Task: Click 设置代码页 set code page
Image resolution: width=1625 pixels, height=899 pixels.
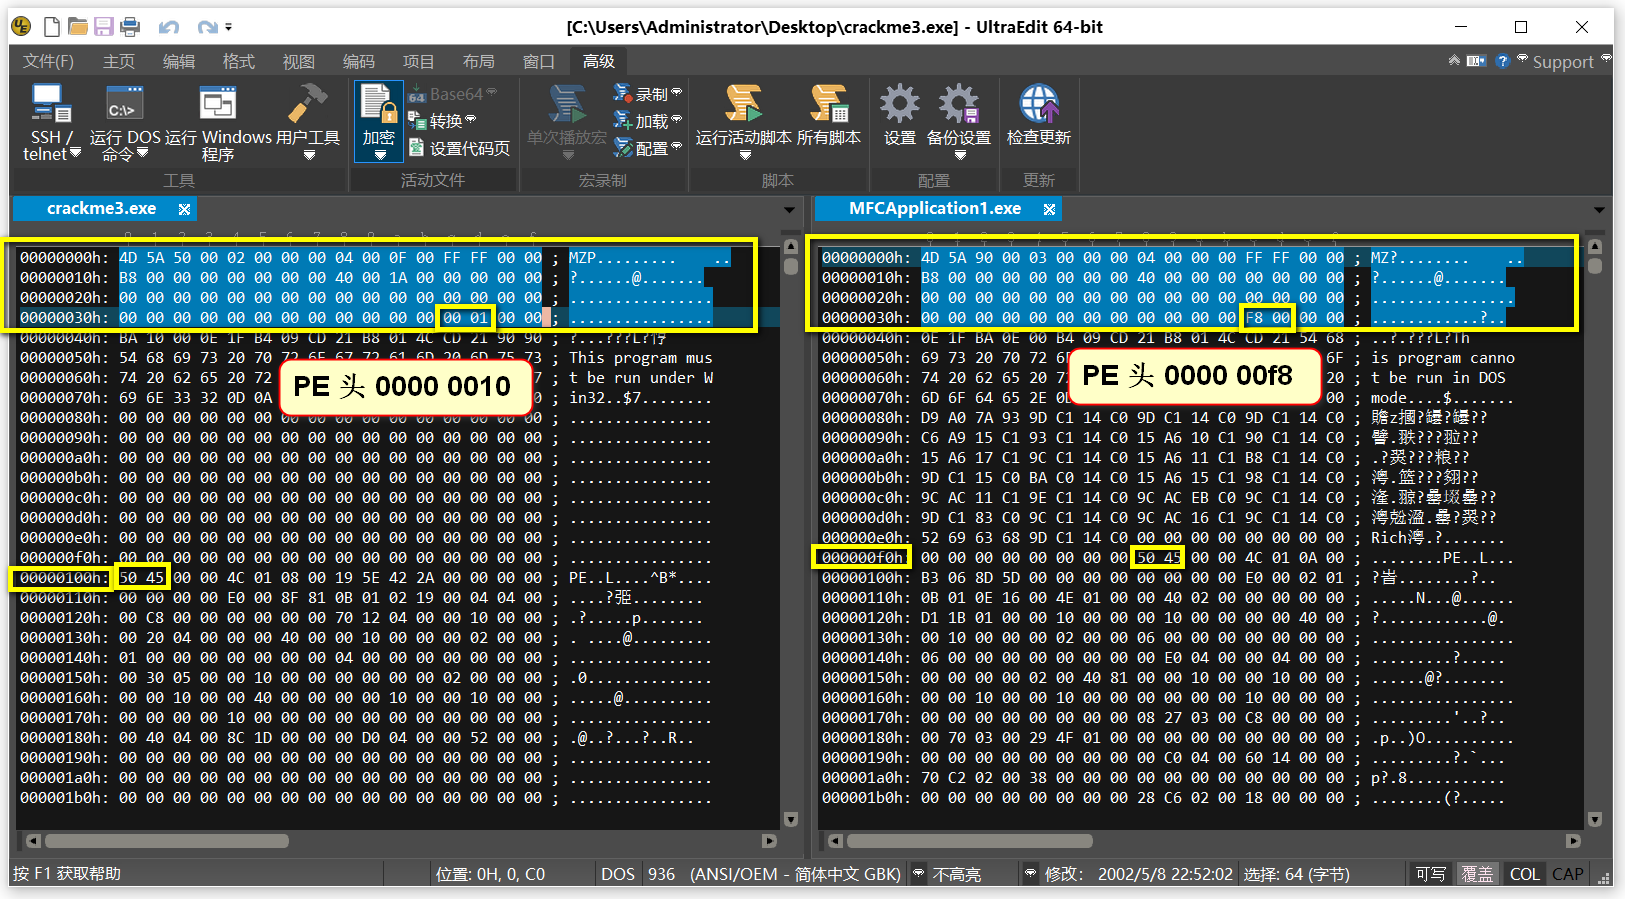Action: (x=460, y=148)
